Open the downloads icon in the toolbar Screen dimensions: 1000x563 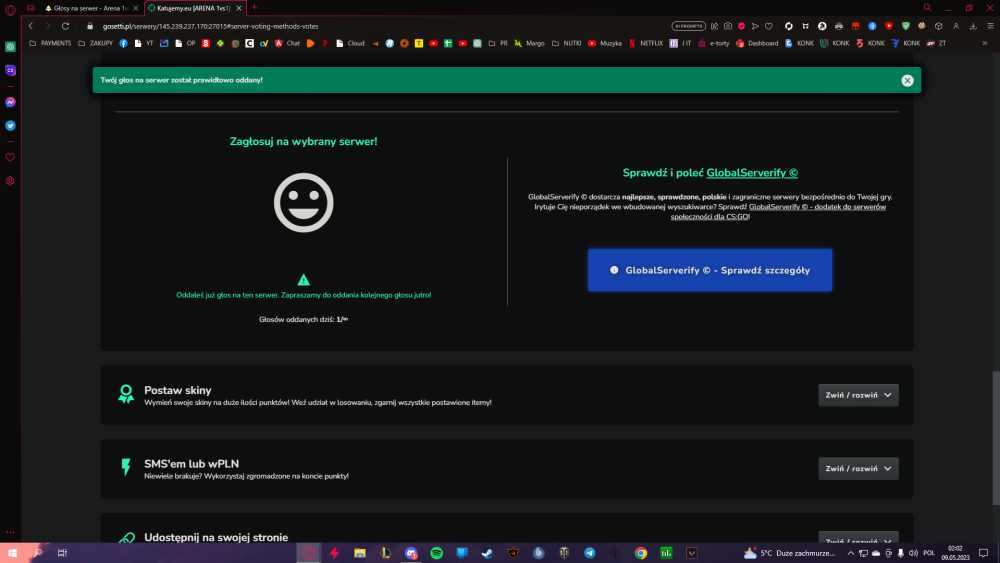[x=973, y=26]
